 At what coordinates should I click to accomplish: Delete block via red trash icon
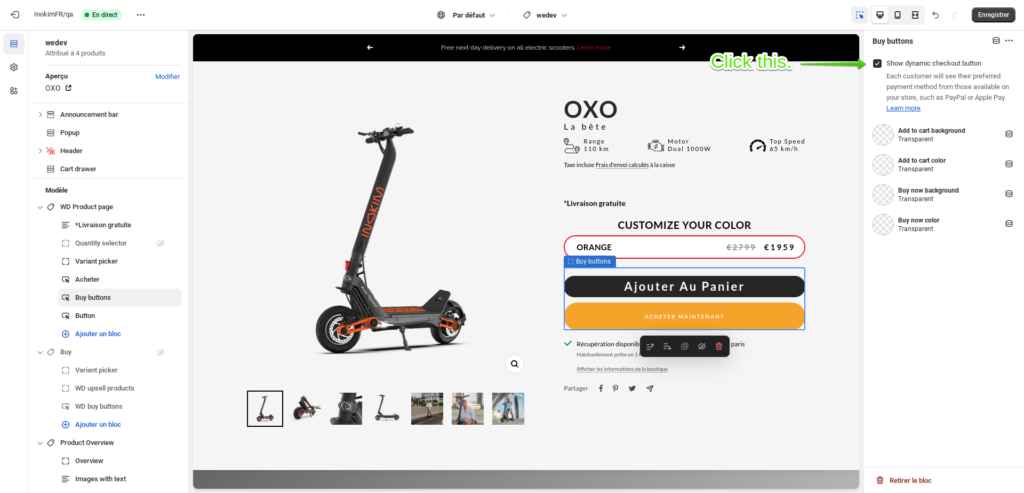point(719,346)
